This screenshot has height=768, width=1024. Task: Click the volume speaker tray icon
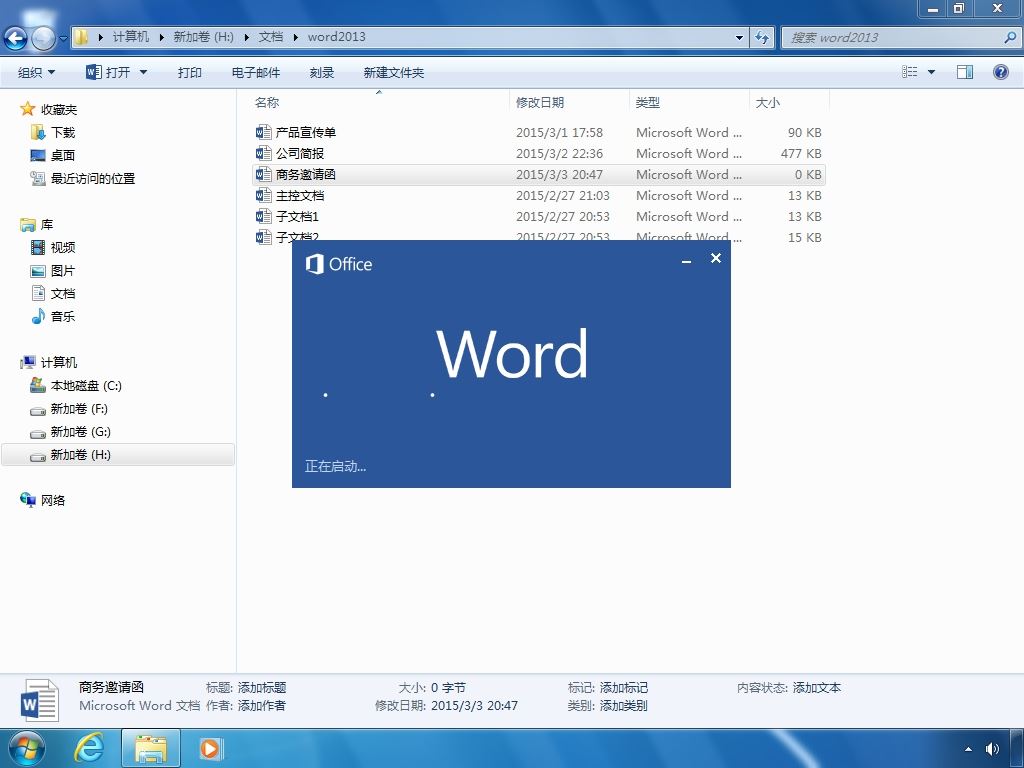pyautogui.click(x=992, y=748)
